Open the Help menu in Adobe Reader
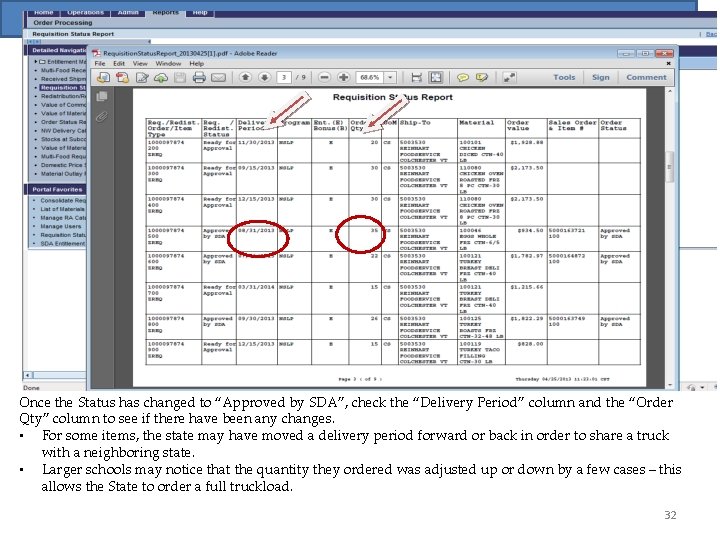Viewport: 720px width, 540px height. [x=197, y=64]
